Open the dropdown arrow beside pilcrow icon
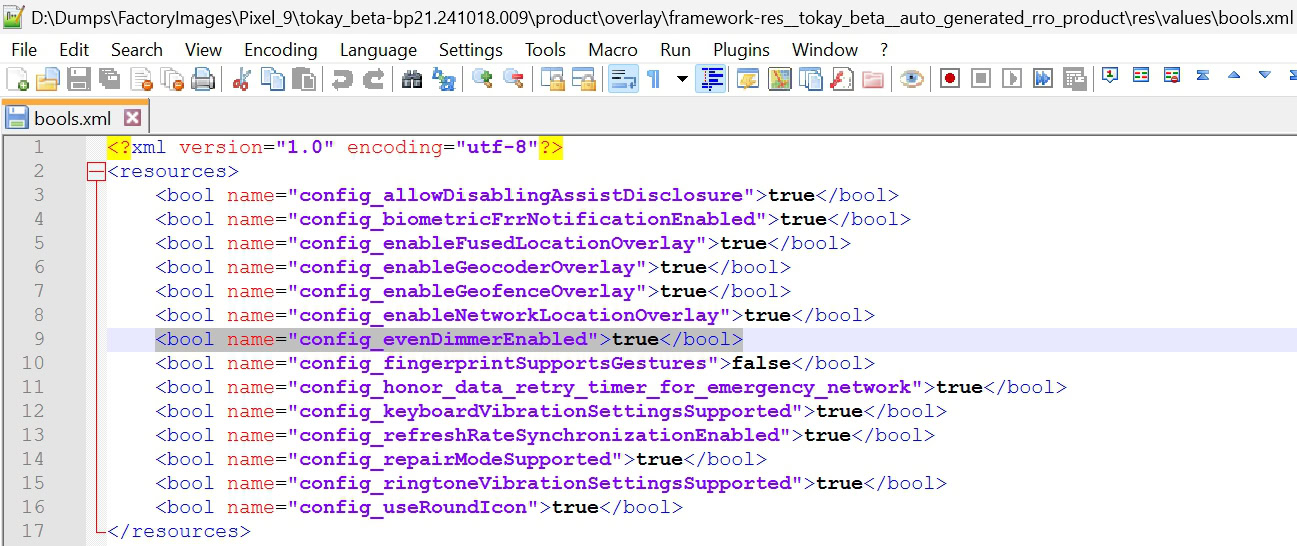The width and height of the screenshot is (1297, 546). (x=682, y=80)
